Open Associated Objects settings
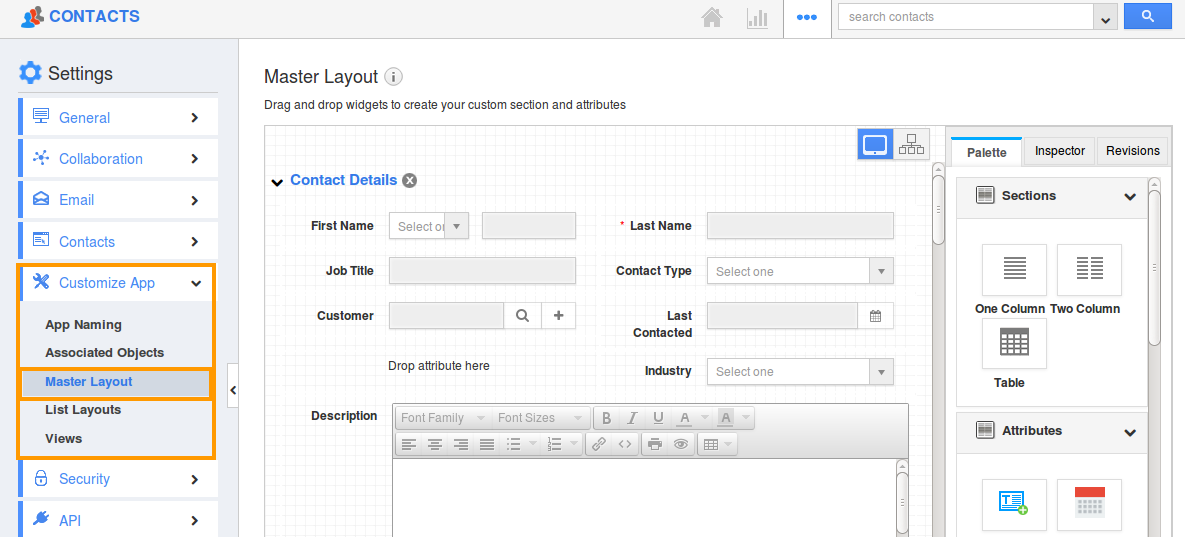Screen dimensions: 1185x537 pos(104,353)
